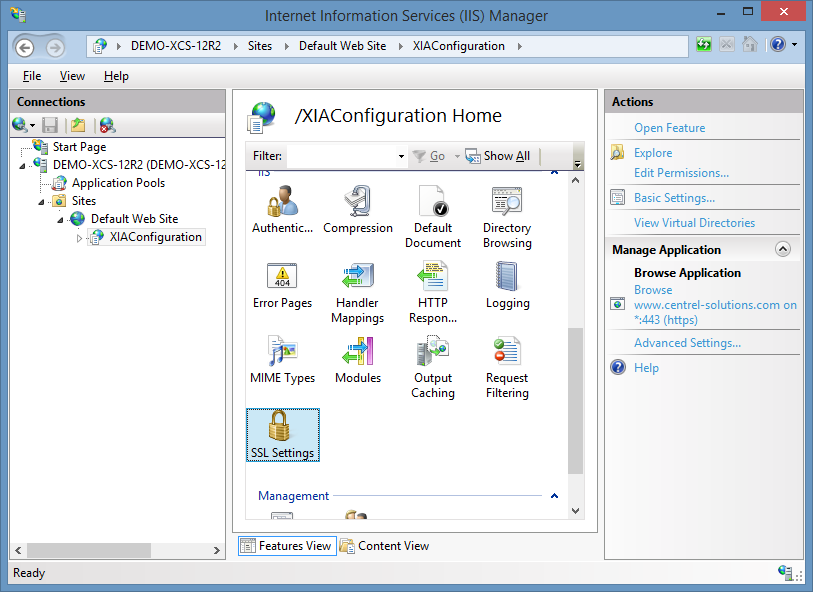Open the Handler Mappings feature
The width and height of the screenshot is (813, 592).
[358, 292]
